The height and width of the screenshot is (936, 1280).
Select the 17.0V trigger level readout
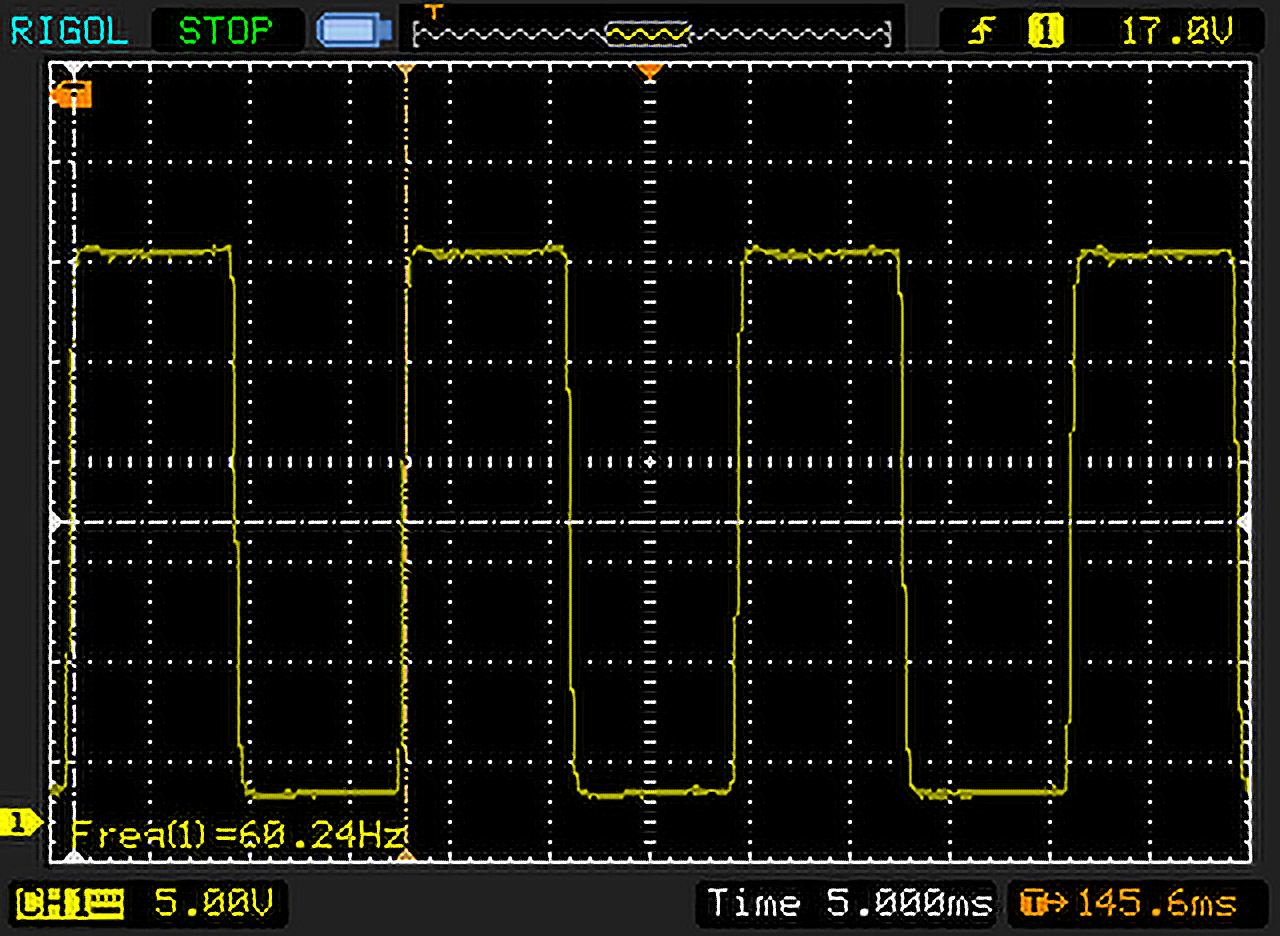click(1177, 33)
